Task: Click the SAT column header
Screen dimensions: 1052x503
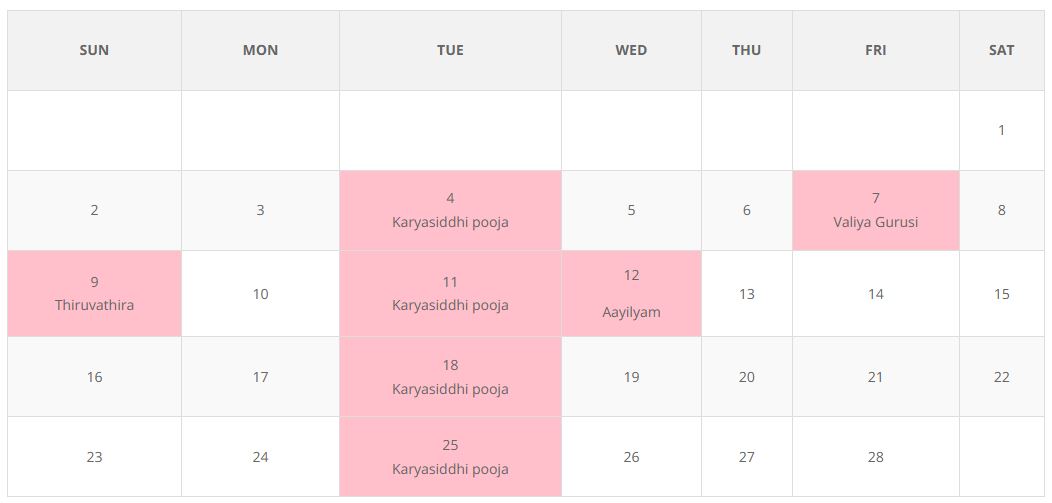Action: click(1001, 50)
